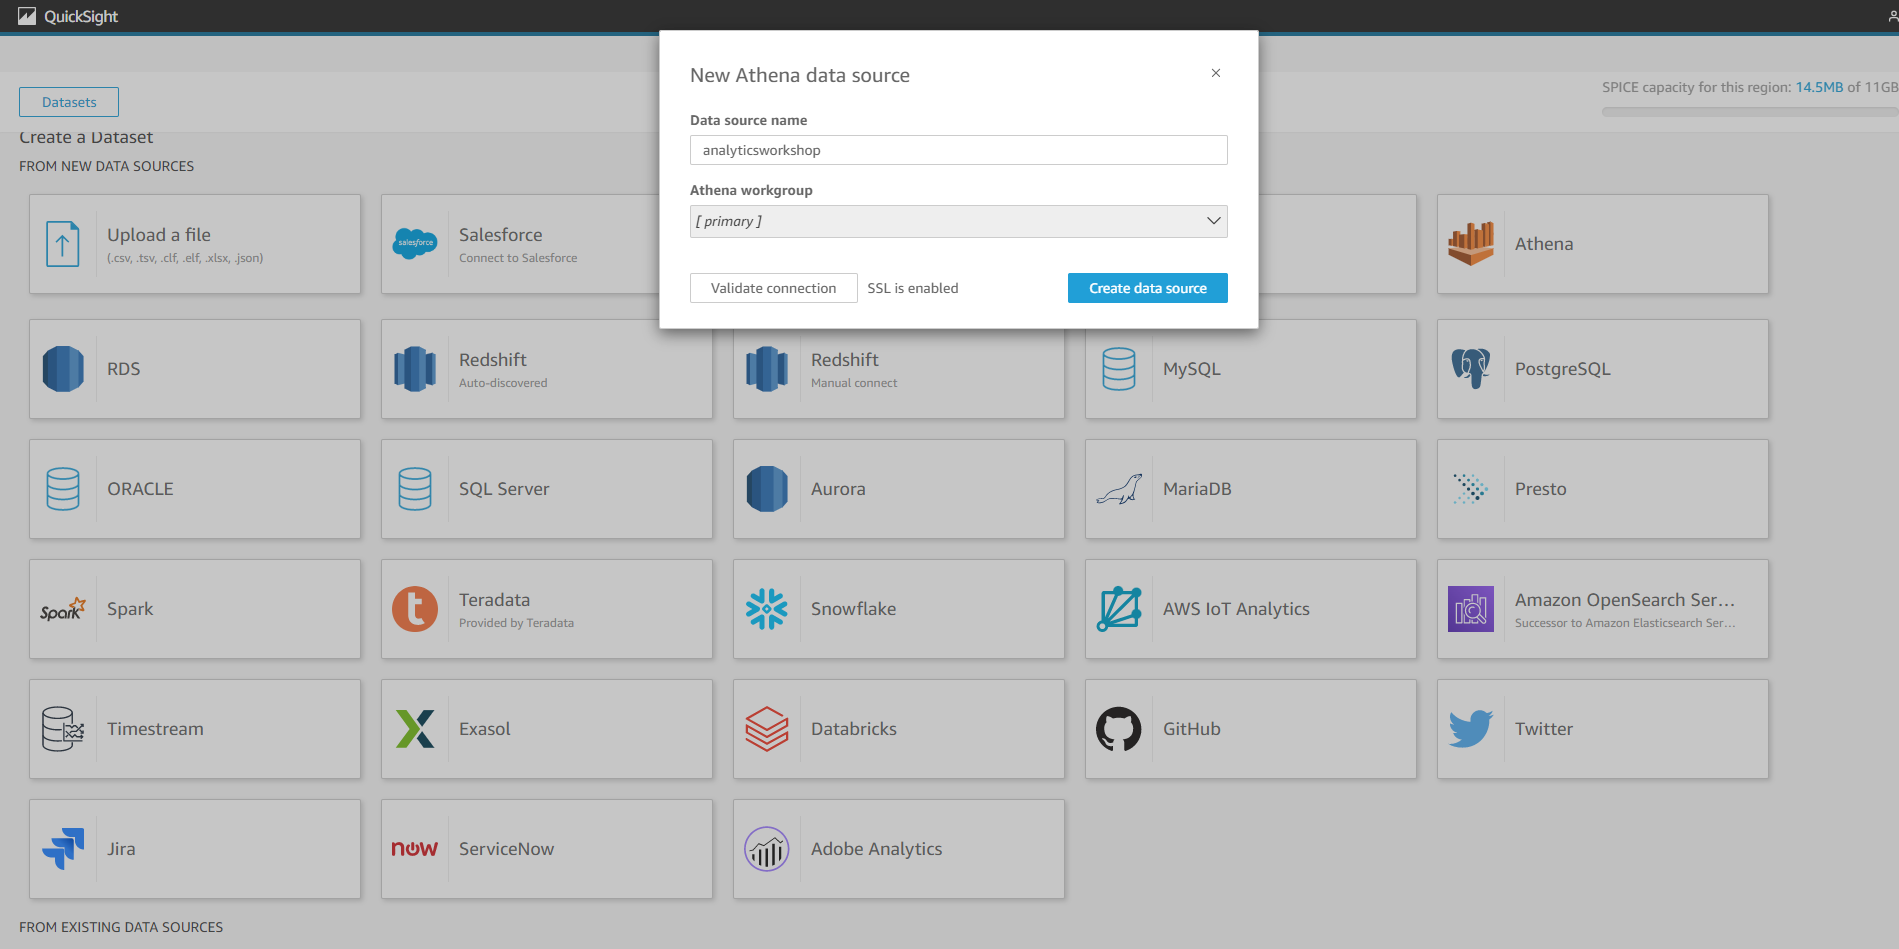Screen dimensions: 1899x949
Task: Select the Teradata card label
Action: (x=494, y=600)
